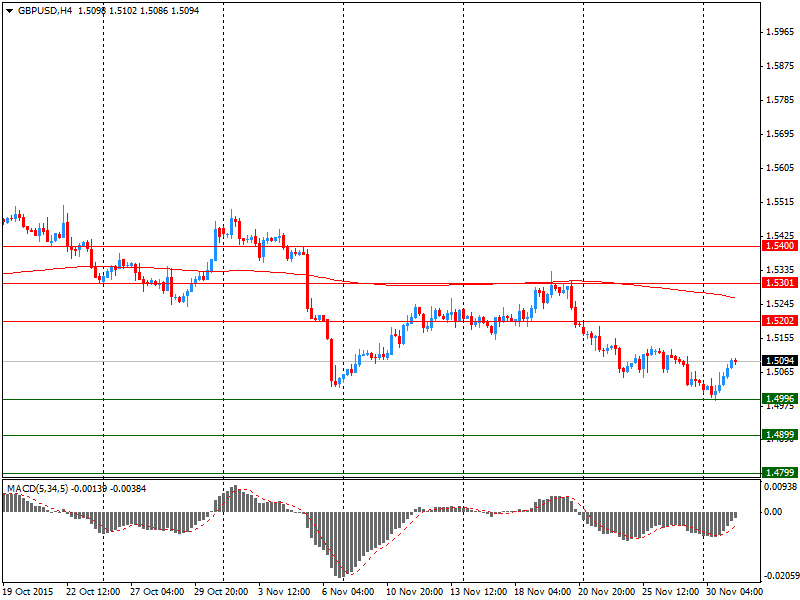Select the MACD(5,34,5) indicator label
This screenshot has width=800, height=600.
37,489
